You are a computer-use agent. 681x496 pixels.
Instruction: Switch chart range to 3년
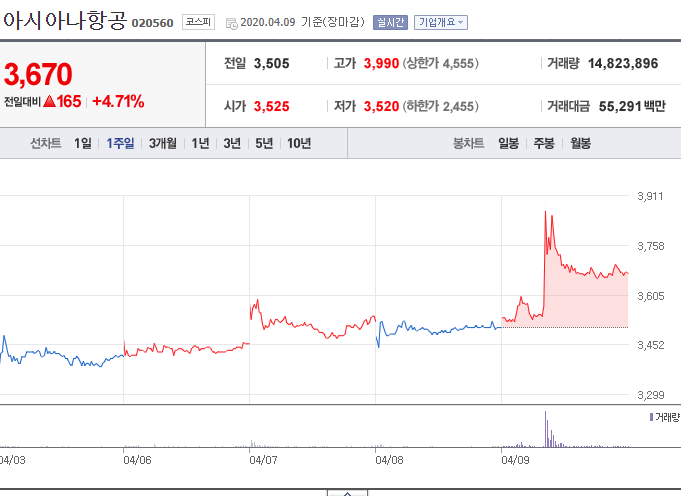point(232,143)
